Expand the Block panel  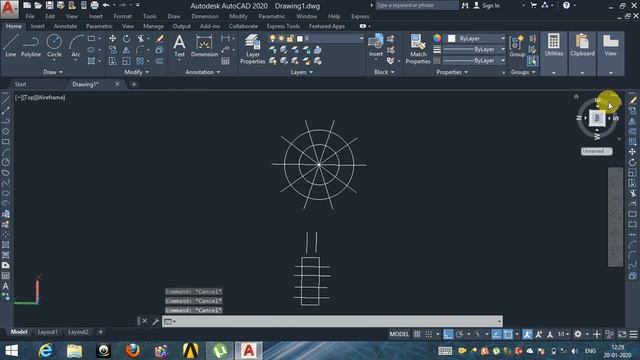click(x=384, y=72)
